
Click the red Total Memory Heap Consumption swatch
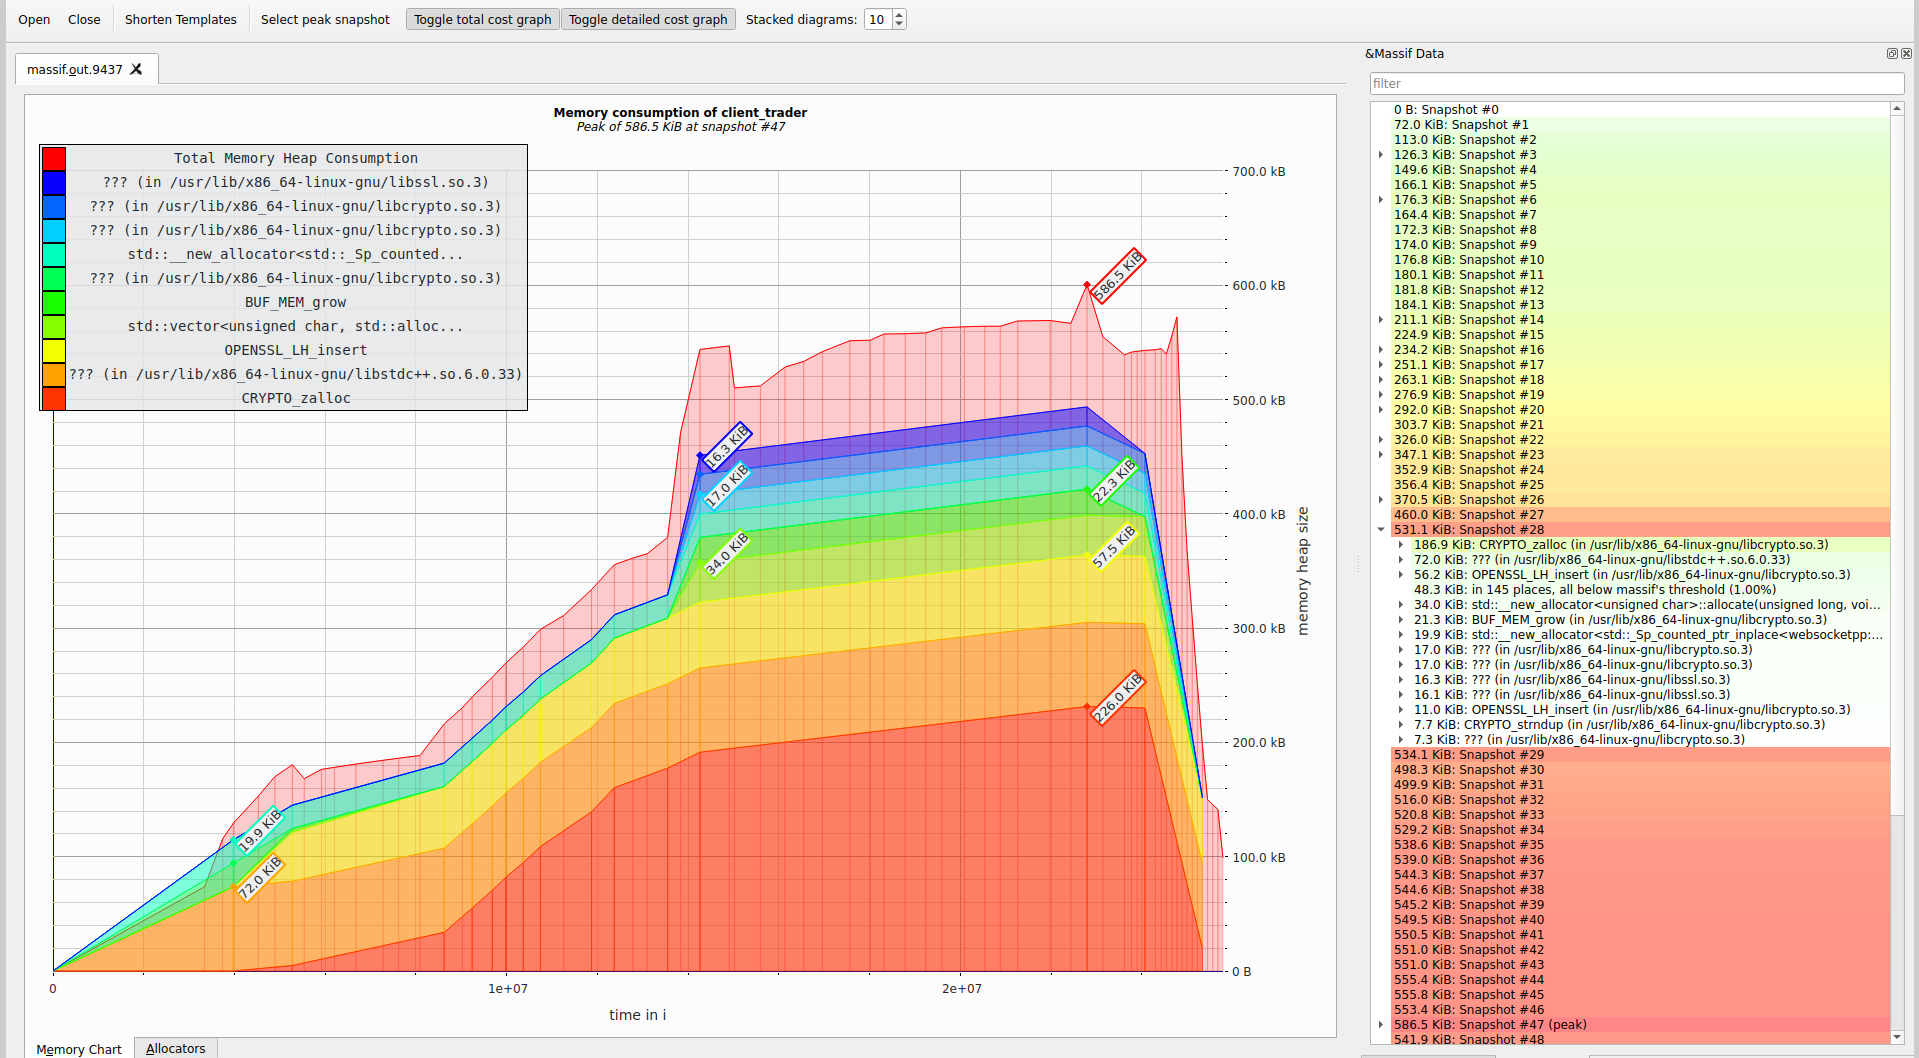(x=54, y=158)
